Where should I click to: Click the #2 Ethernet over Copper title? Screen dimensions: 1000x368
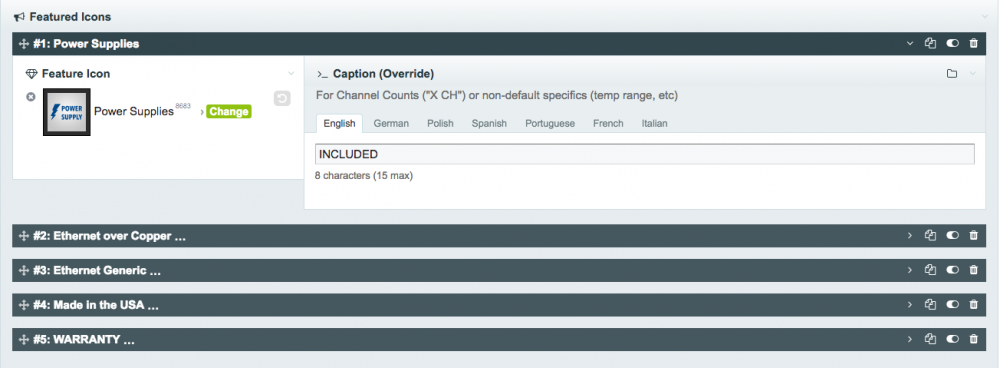(x=109, y=236)
